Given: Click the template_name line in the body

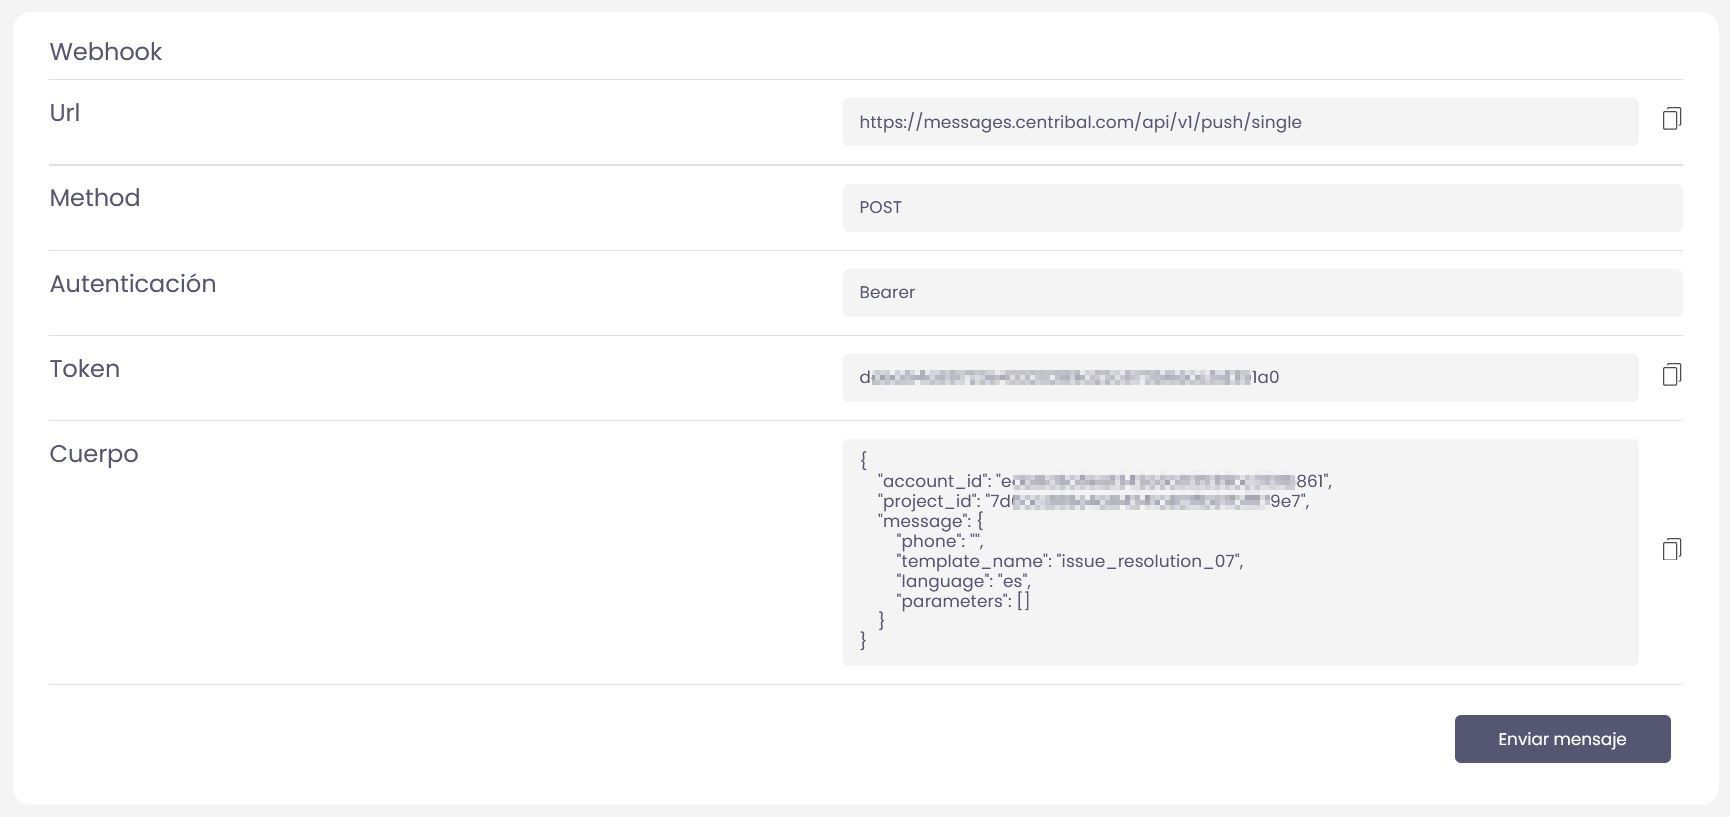Looking at the screenshot, I should point(1069,561).
